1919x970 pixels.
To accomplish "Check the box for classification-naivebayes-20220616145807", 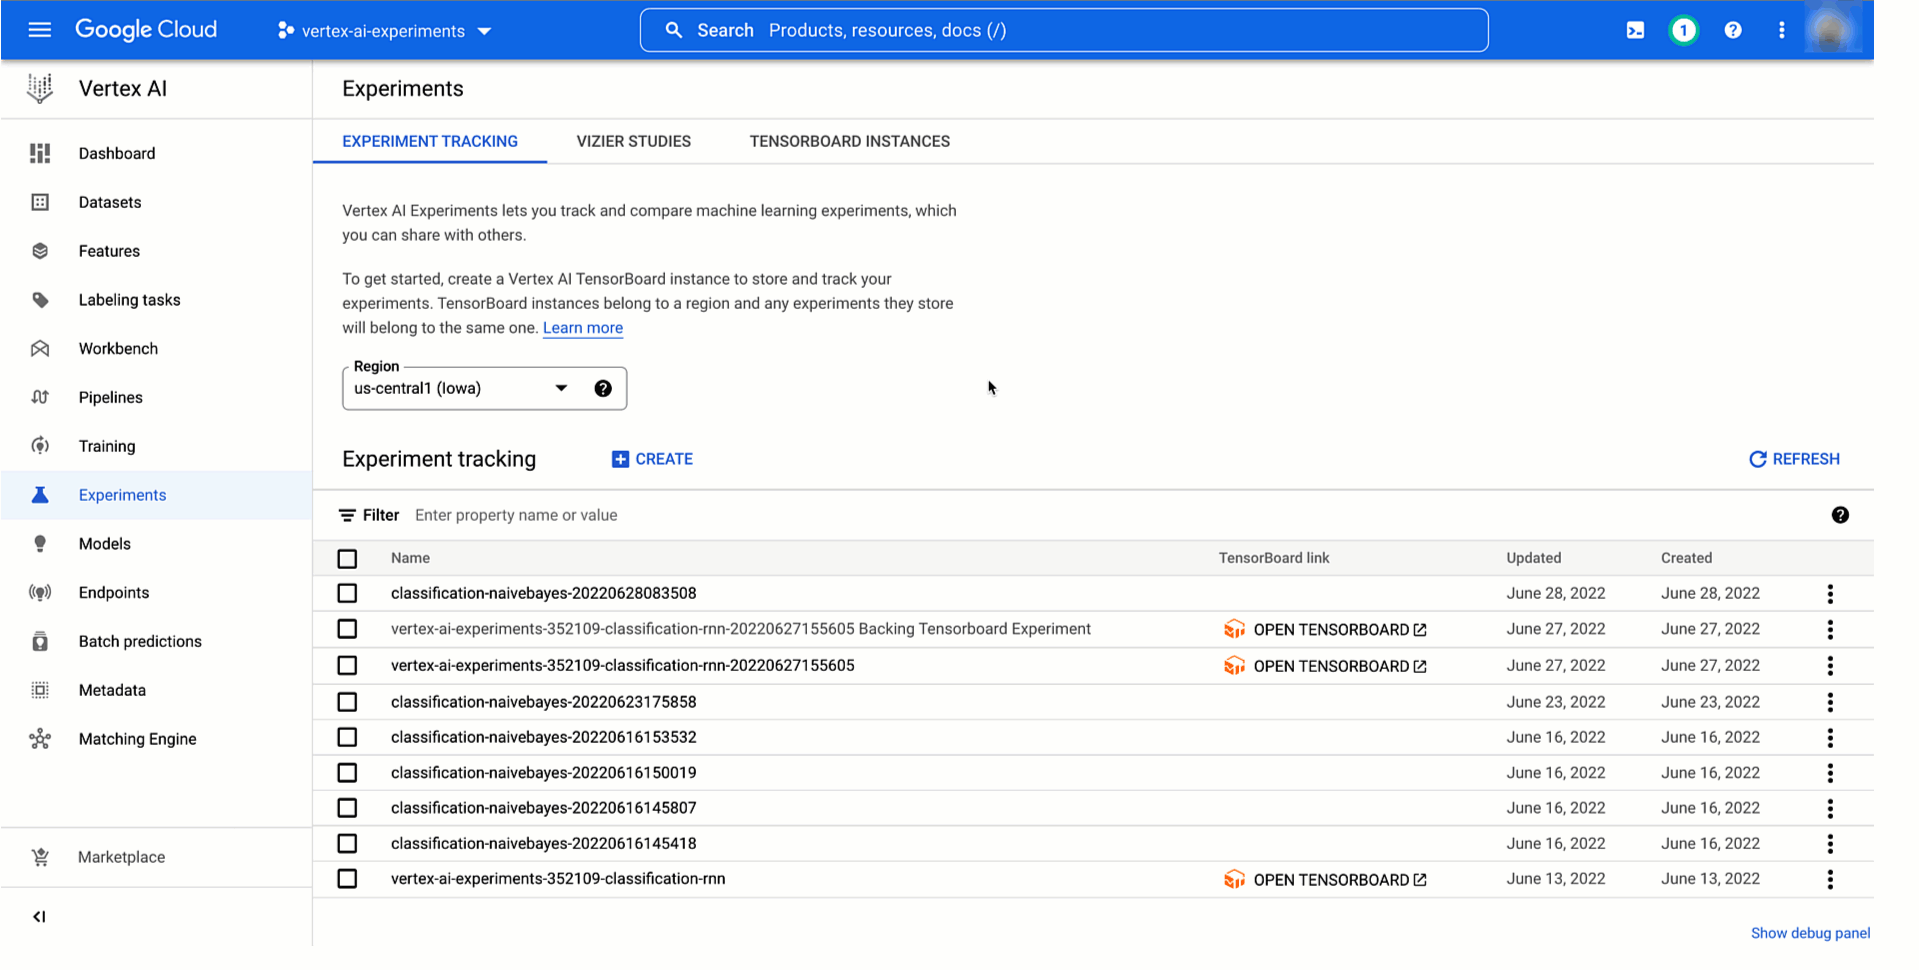I will point(347,808).
